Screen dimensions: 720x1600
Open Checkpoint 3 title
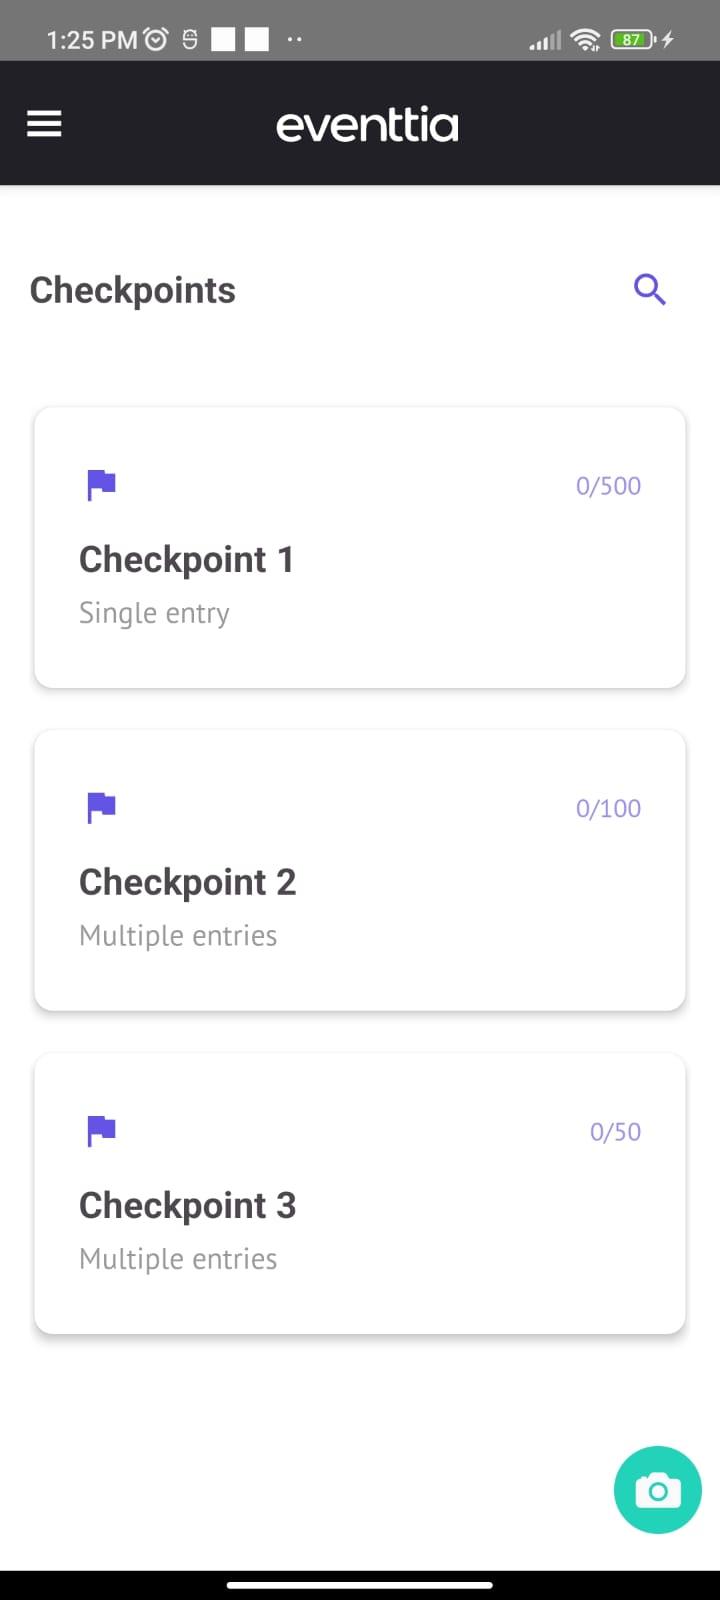point(187,1206)
